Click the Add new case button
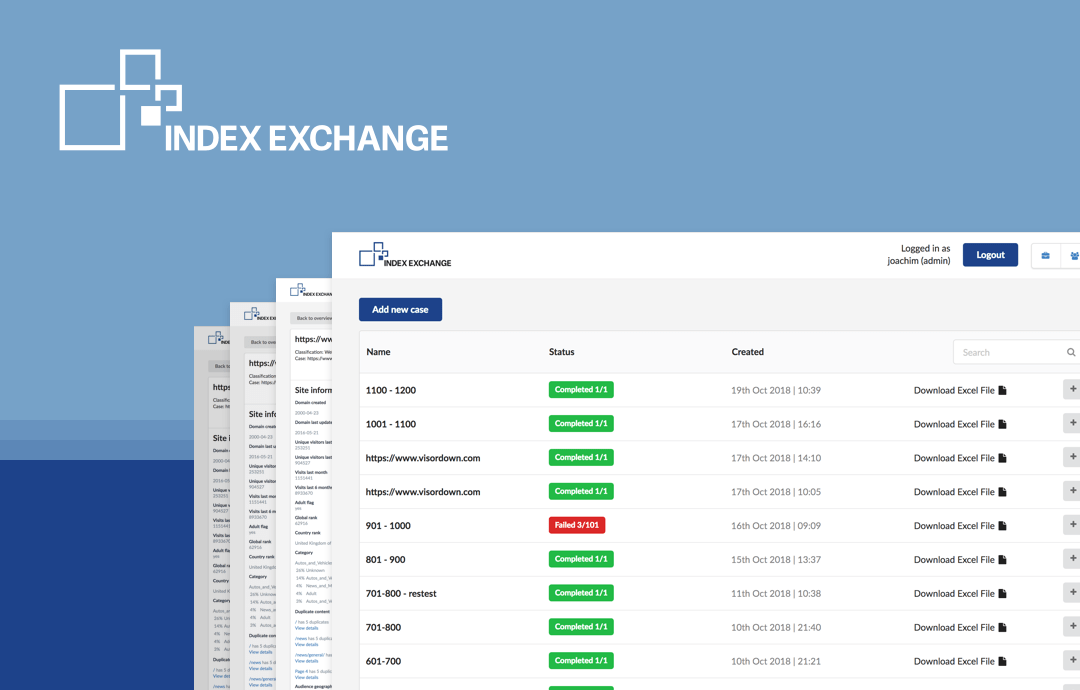The image size is (1080, 690). click(x=400, y=310)
